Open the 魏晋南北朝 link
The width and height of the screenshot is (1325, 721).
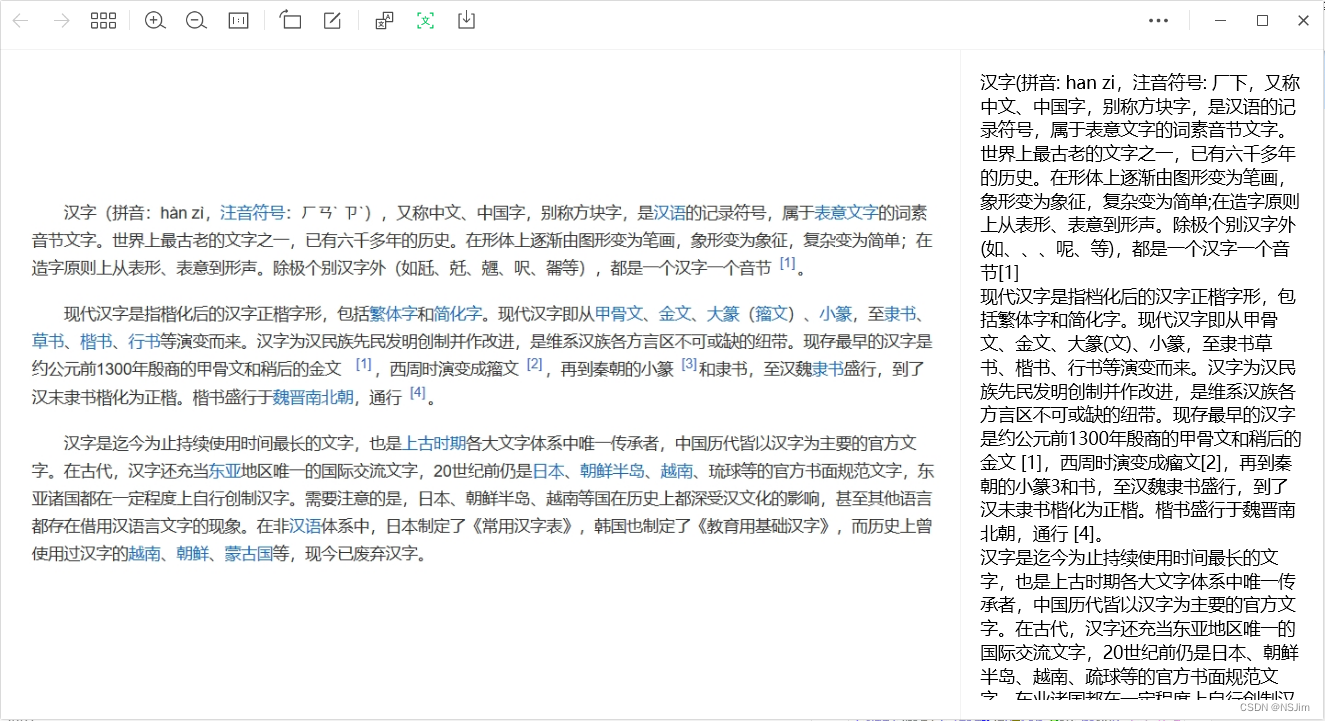[x=313, y=397]
